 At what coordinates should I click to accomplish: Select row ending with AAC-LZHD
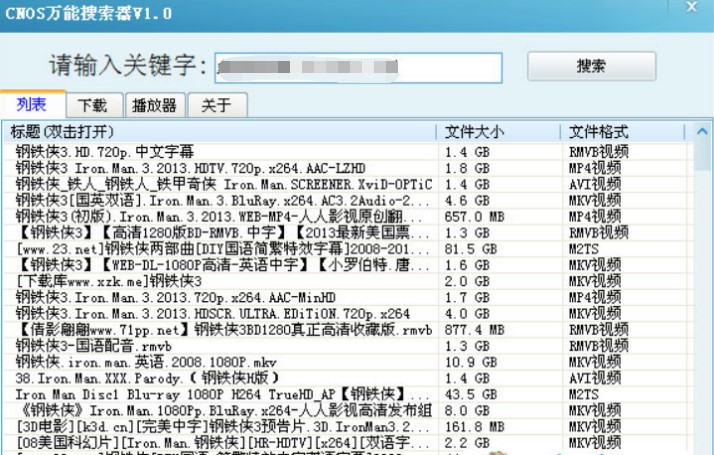(348, 168)
